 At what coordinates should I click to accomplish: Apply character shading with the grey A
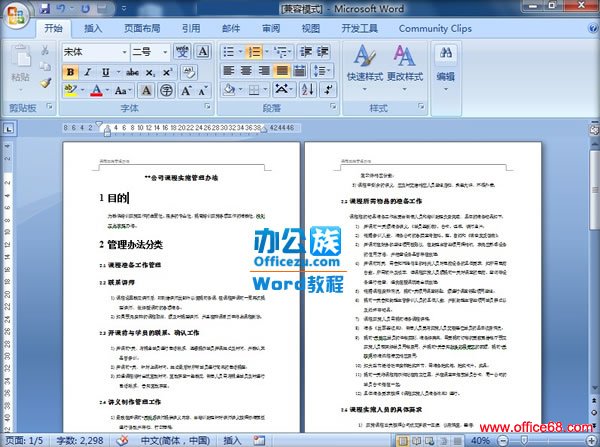[146, 91]
